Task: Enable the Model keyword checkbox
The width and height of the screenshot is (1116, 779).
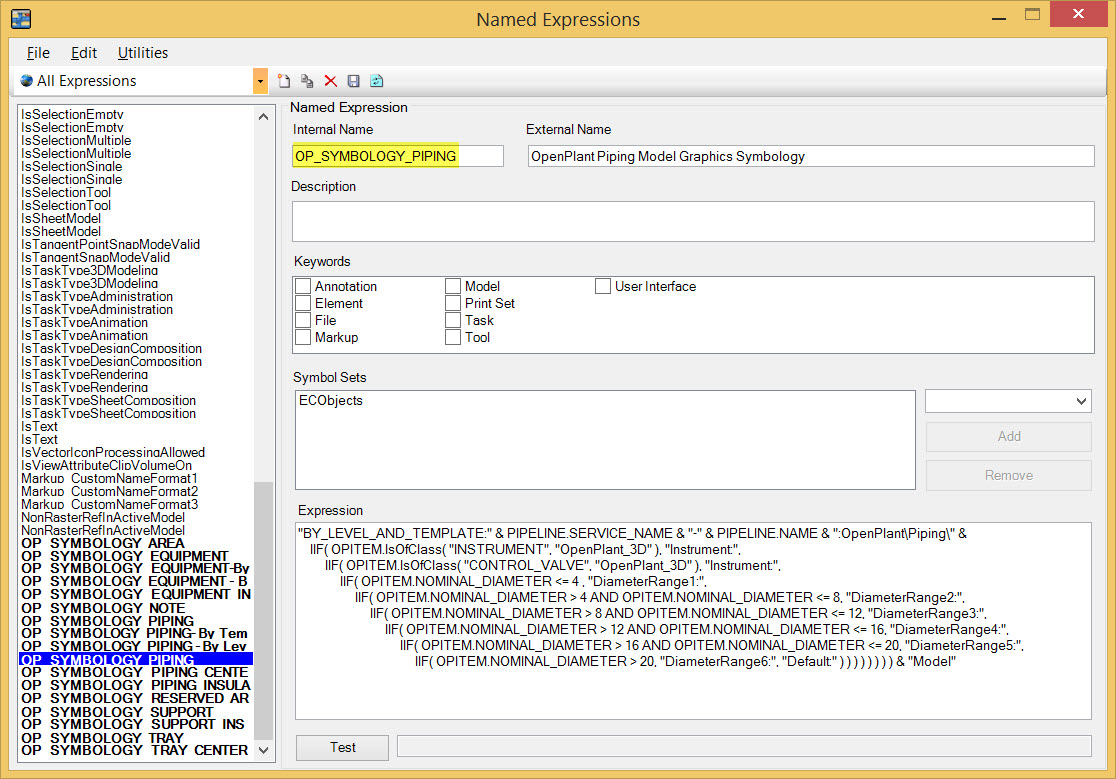Action: [x=453, y=286]
